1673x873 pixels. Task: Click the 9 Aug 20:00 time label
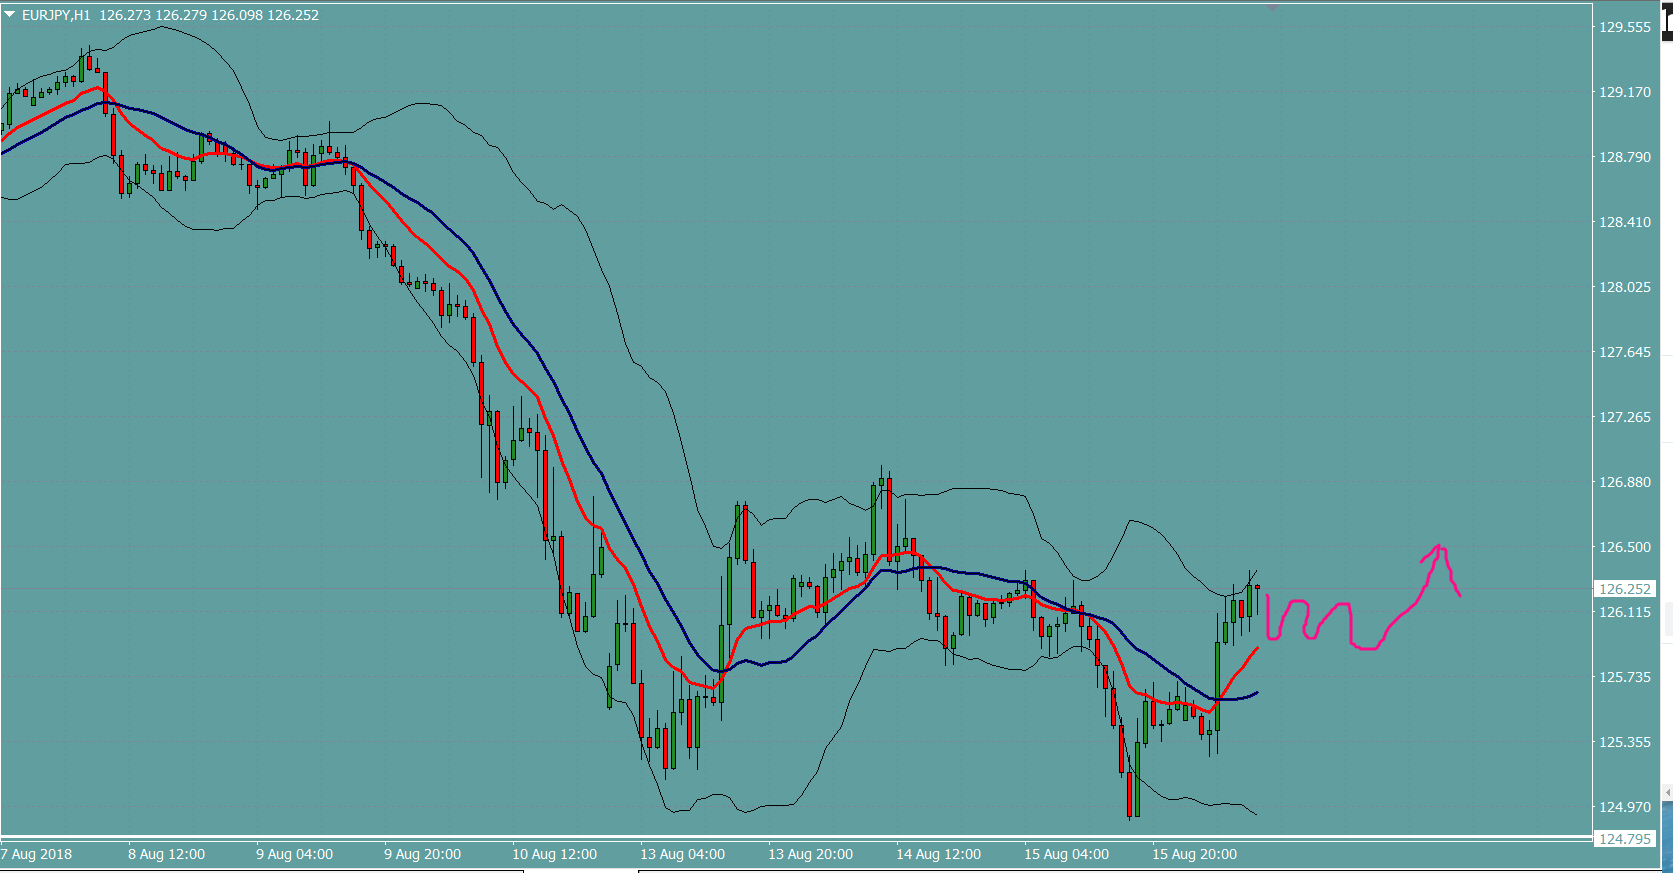pos(422,854)
